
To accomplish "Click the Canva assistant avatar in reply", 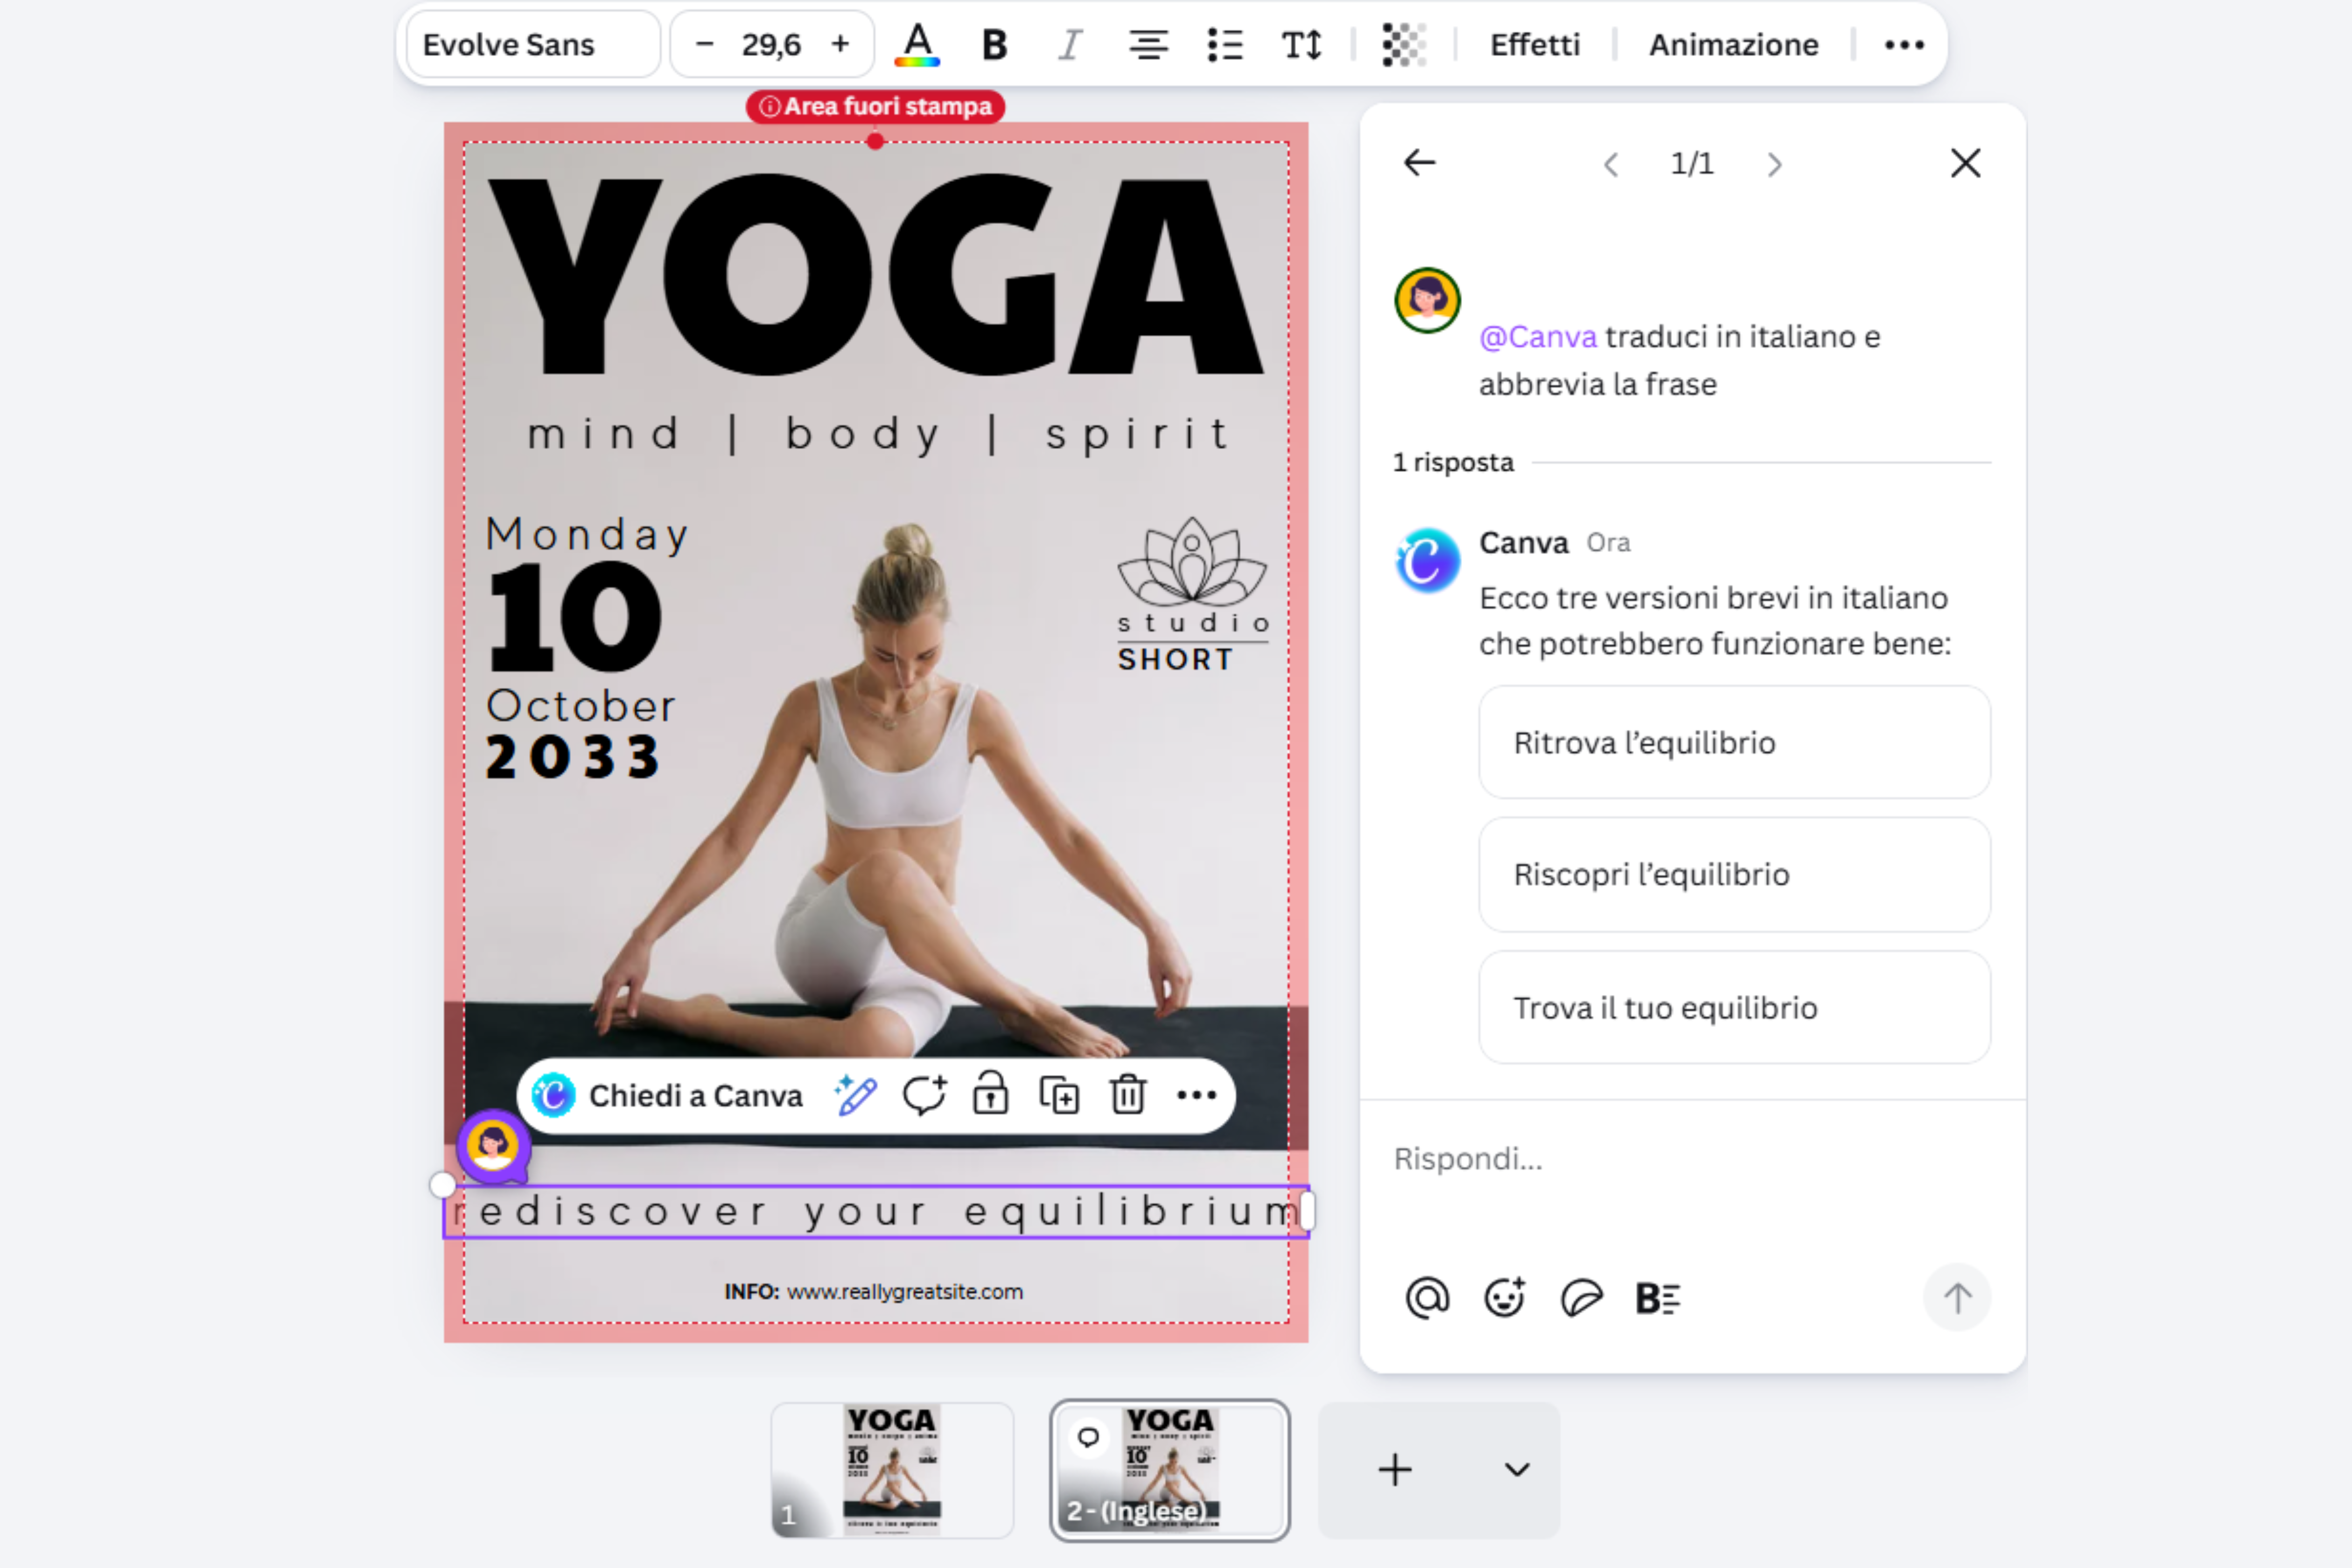I will (x=1427, y=560).
